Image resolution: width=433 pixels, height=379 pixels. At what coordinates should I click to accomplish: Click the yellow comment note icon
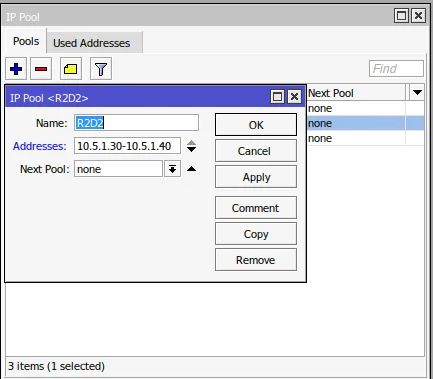(x=71, y=69)
